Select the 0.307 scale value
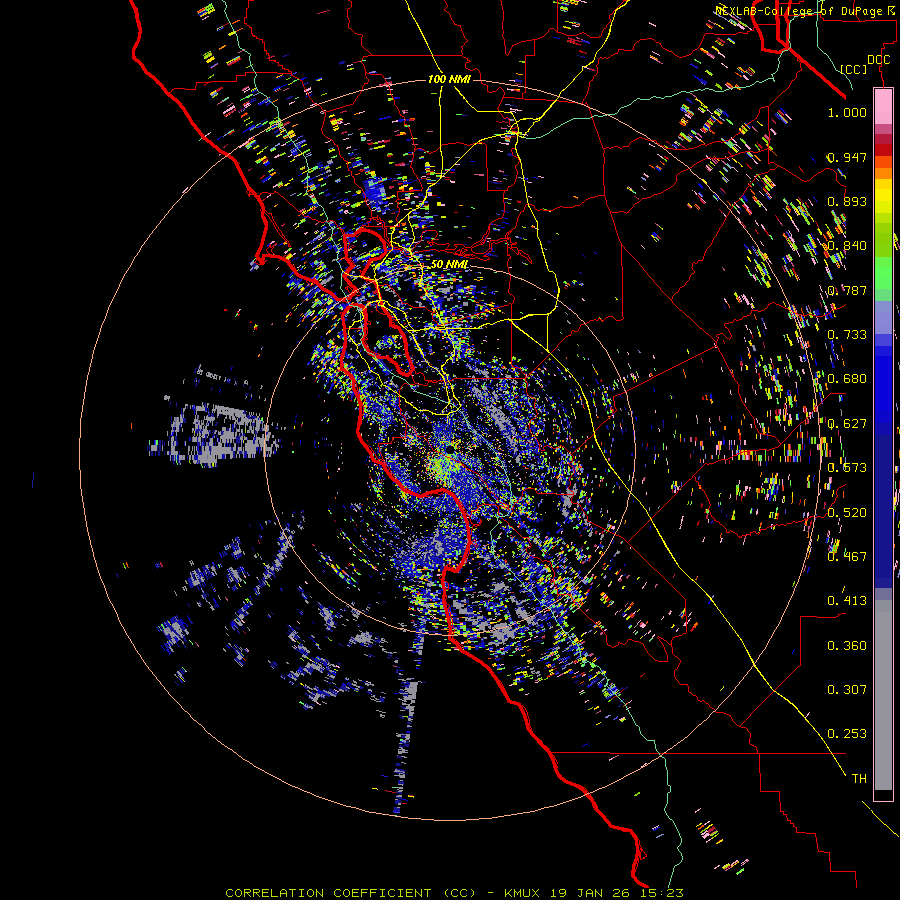Viewport: 900px width, 900px height. pos(847,690)
